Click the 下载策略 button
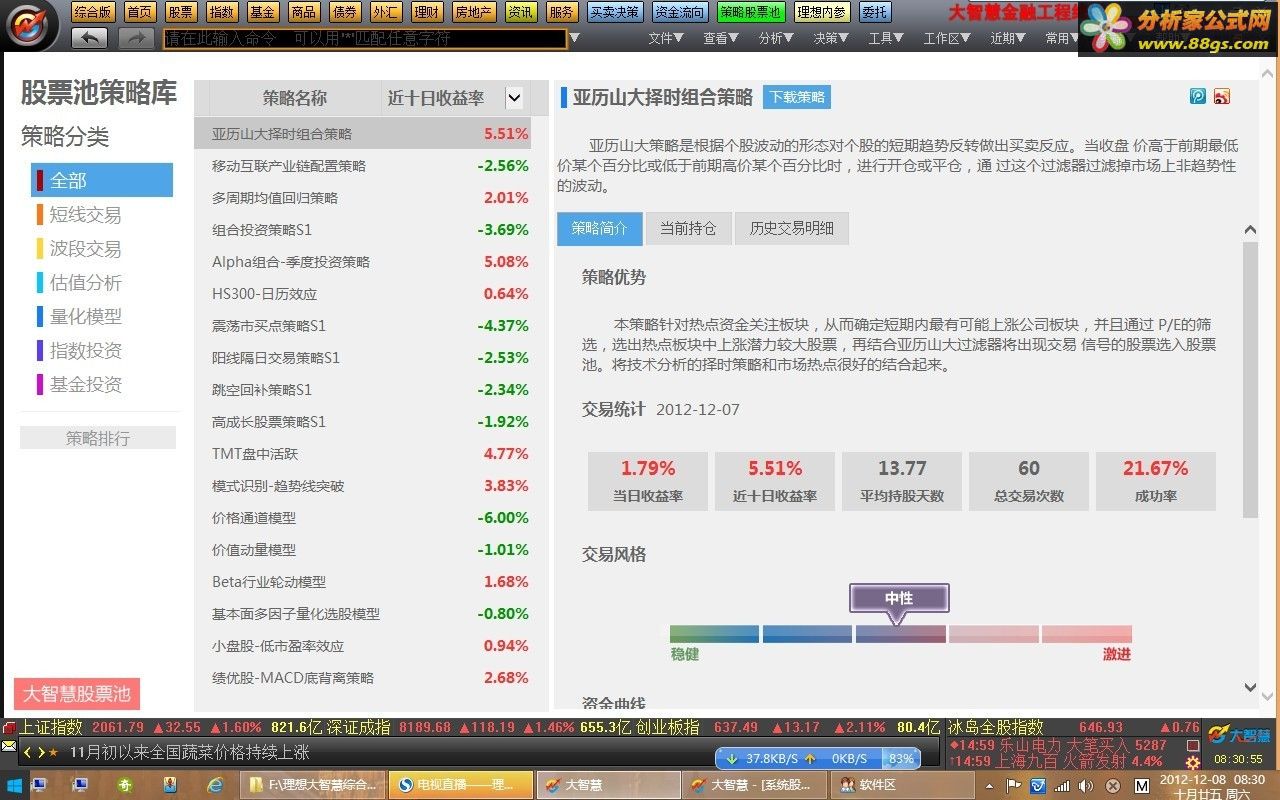Viewport: 1280px width, 800px height. point(797,97)
